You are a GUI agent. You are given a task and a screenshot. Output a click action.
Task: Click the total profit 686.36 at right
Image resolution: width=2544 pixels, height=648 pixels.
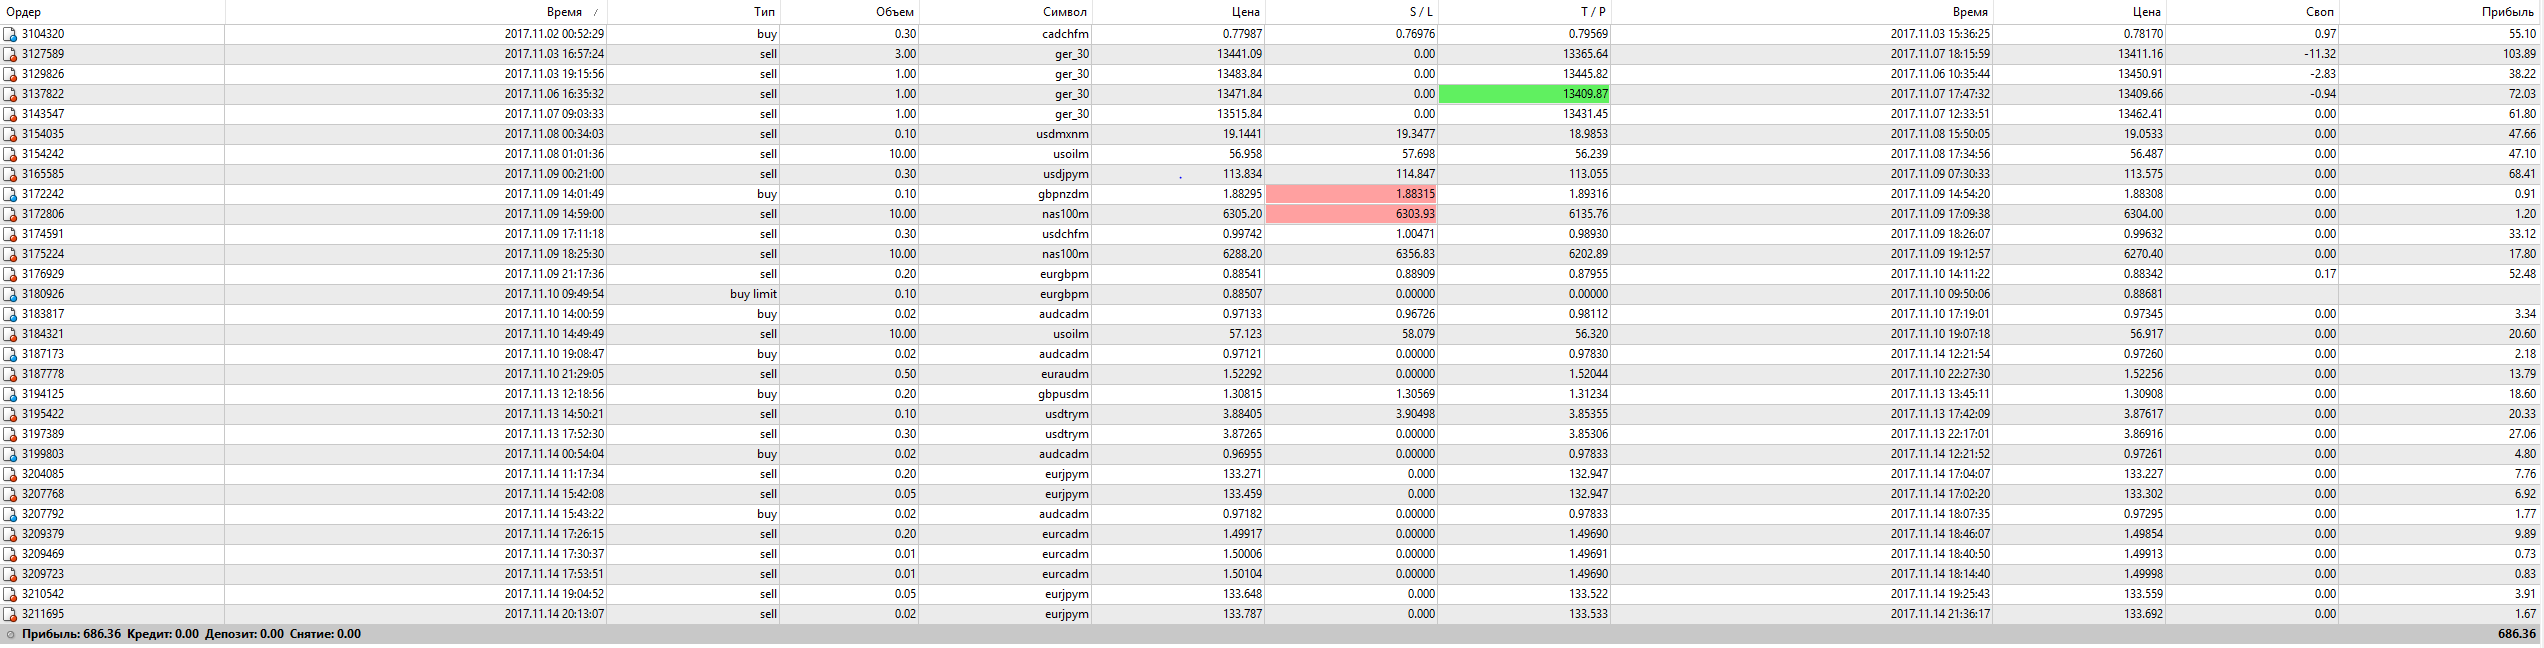tap(2517, 634)
